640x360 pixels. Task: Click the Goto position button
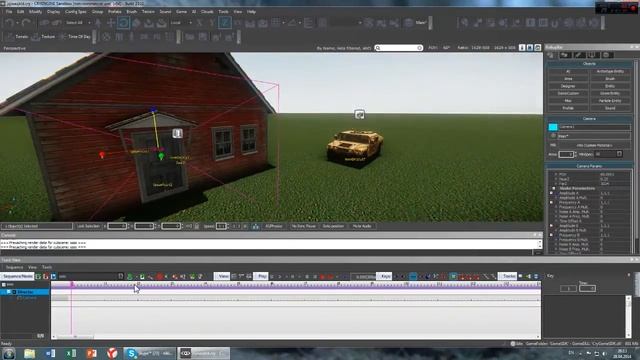(x=333, y=226)
